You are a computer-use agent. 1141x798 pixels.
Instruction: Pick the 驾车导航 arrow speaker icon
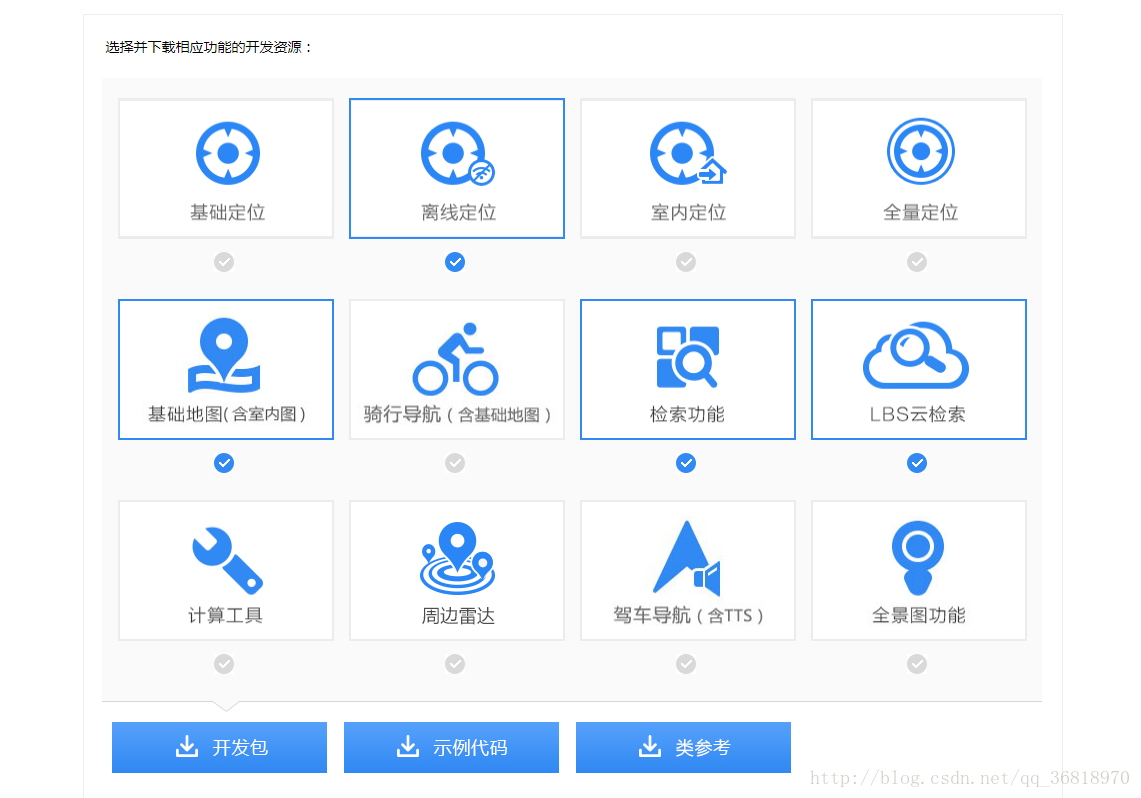coord(686,558)
